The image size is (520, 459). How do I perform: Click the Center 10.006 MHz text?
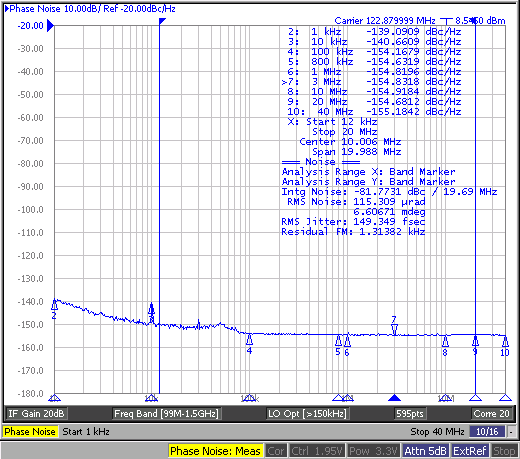[350, 142]
